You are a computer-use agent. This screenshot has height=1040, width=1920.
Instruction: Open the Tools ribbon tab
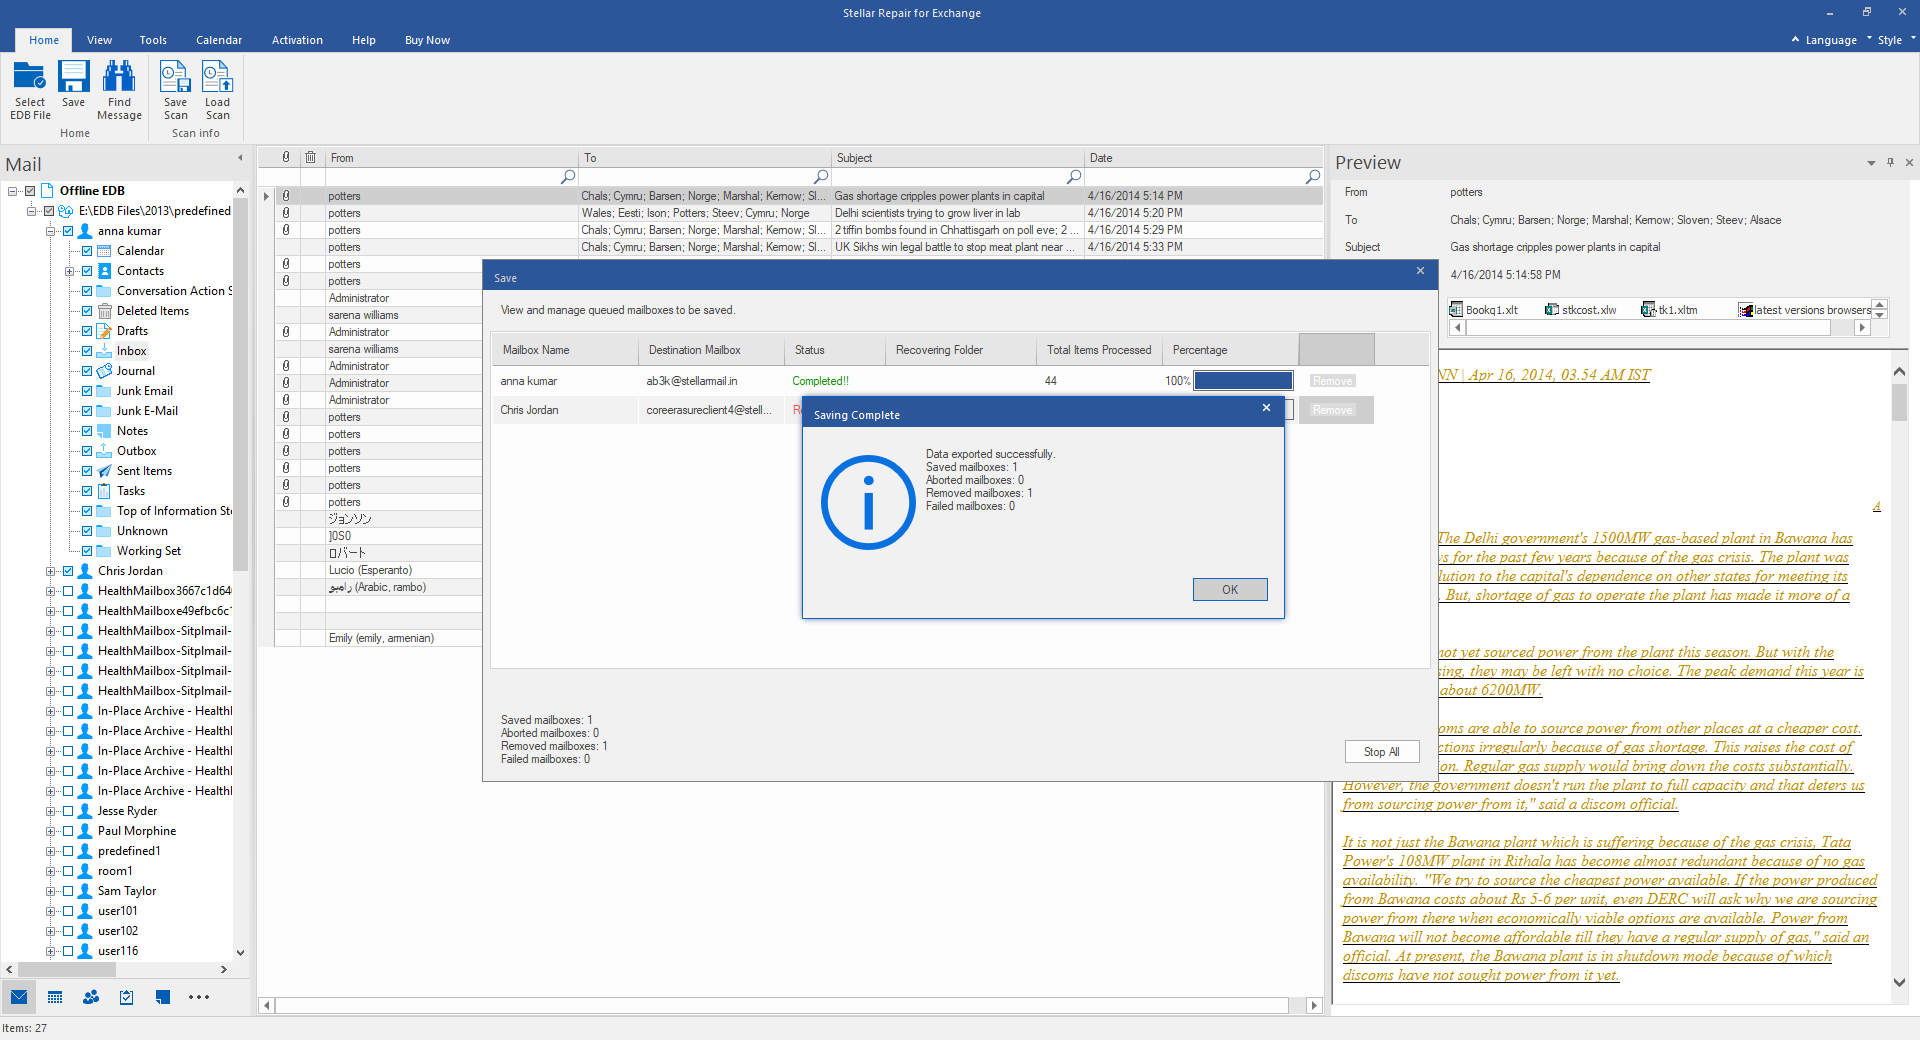(x=153, y=40)
